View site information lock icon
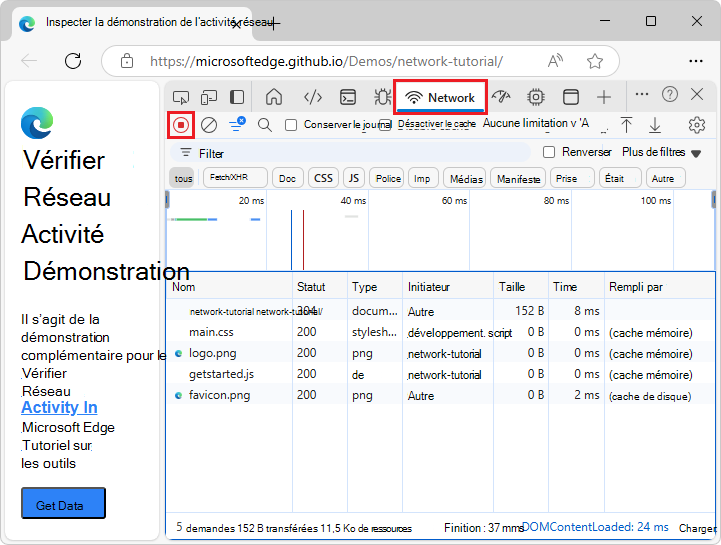 pos(127,61)
